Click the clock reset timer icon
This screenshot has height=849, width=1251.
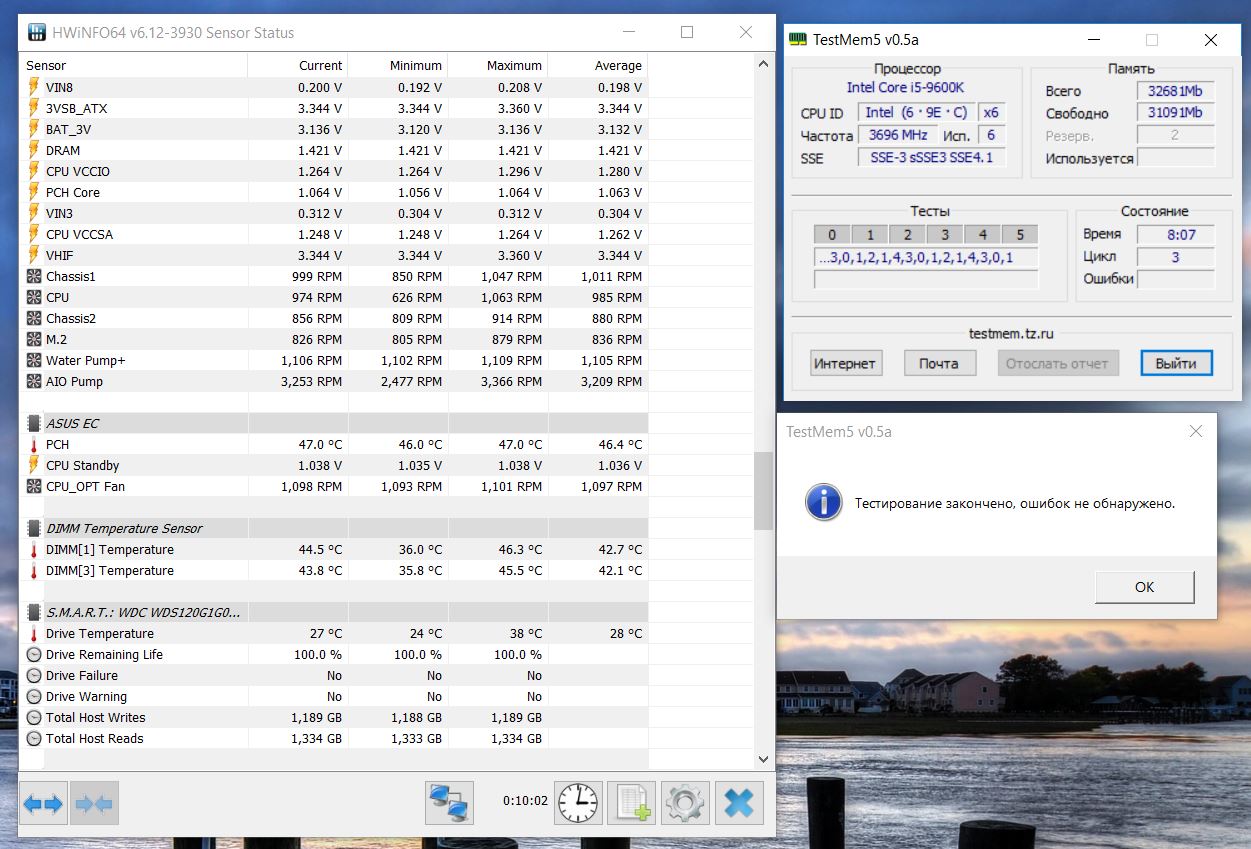[x=579, y=803]
